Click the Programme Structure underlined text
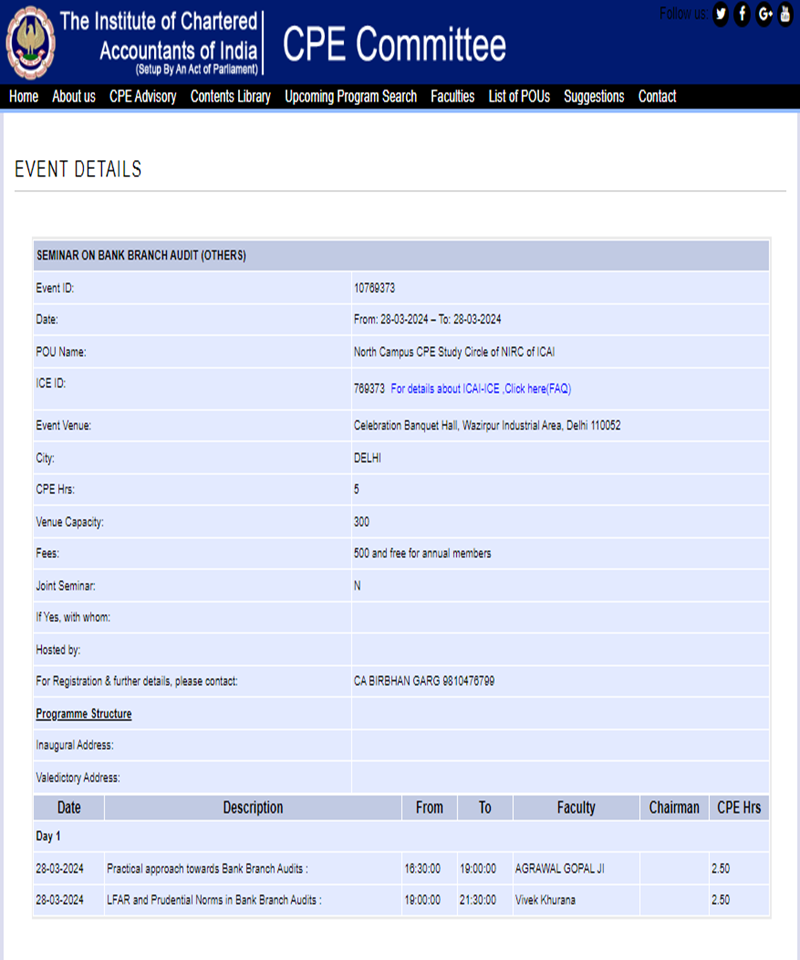The image size is (800, 960). (84, 714)
